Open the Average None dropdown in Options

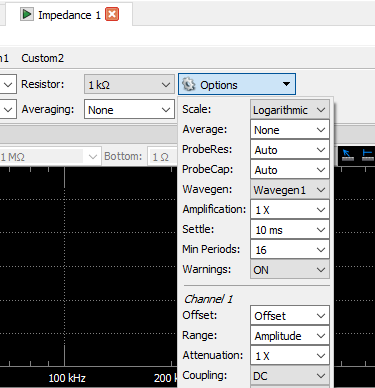coord(290,130)
